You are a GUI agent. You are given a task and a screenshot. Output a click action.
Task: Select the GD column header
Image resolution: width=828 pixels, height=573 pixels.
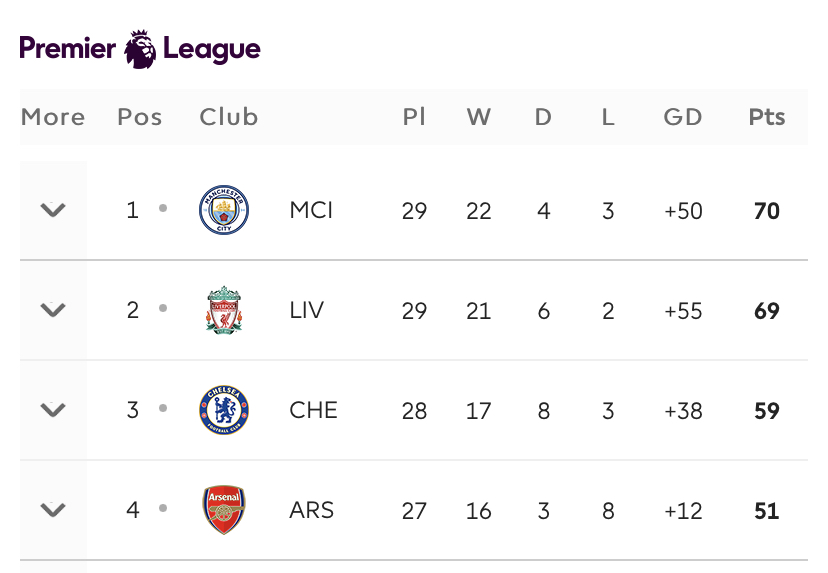pos(683,117)
